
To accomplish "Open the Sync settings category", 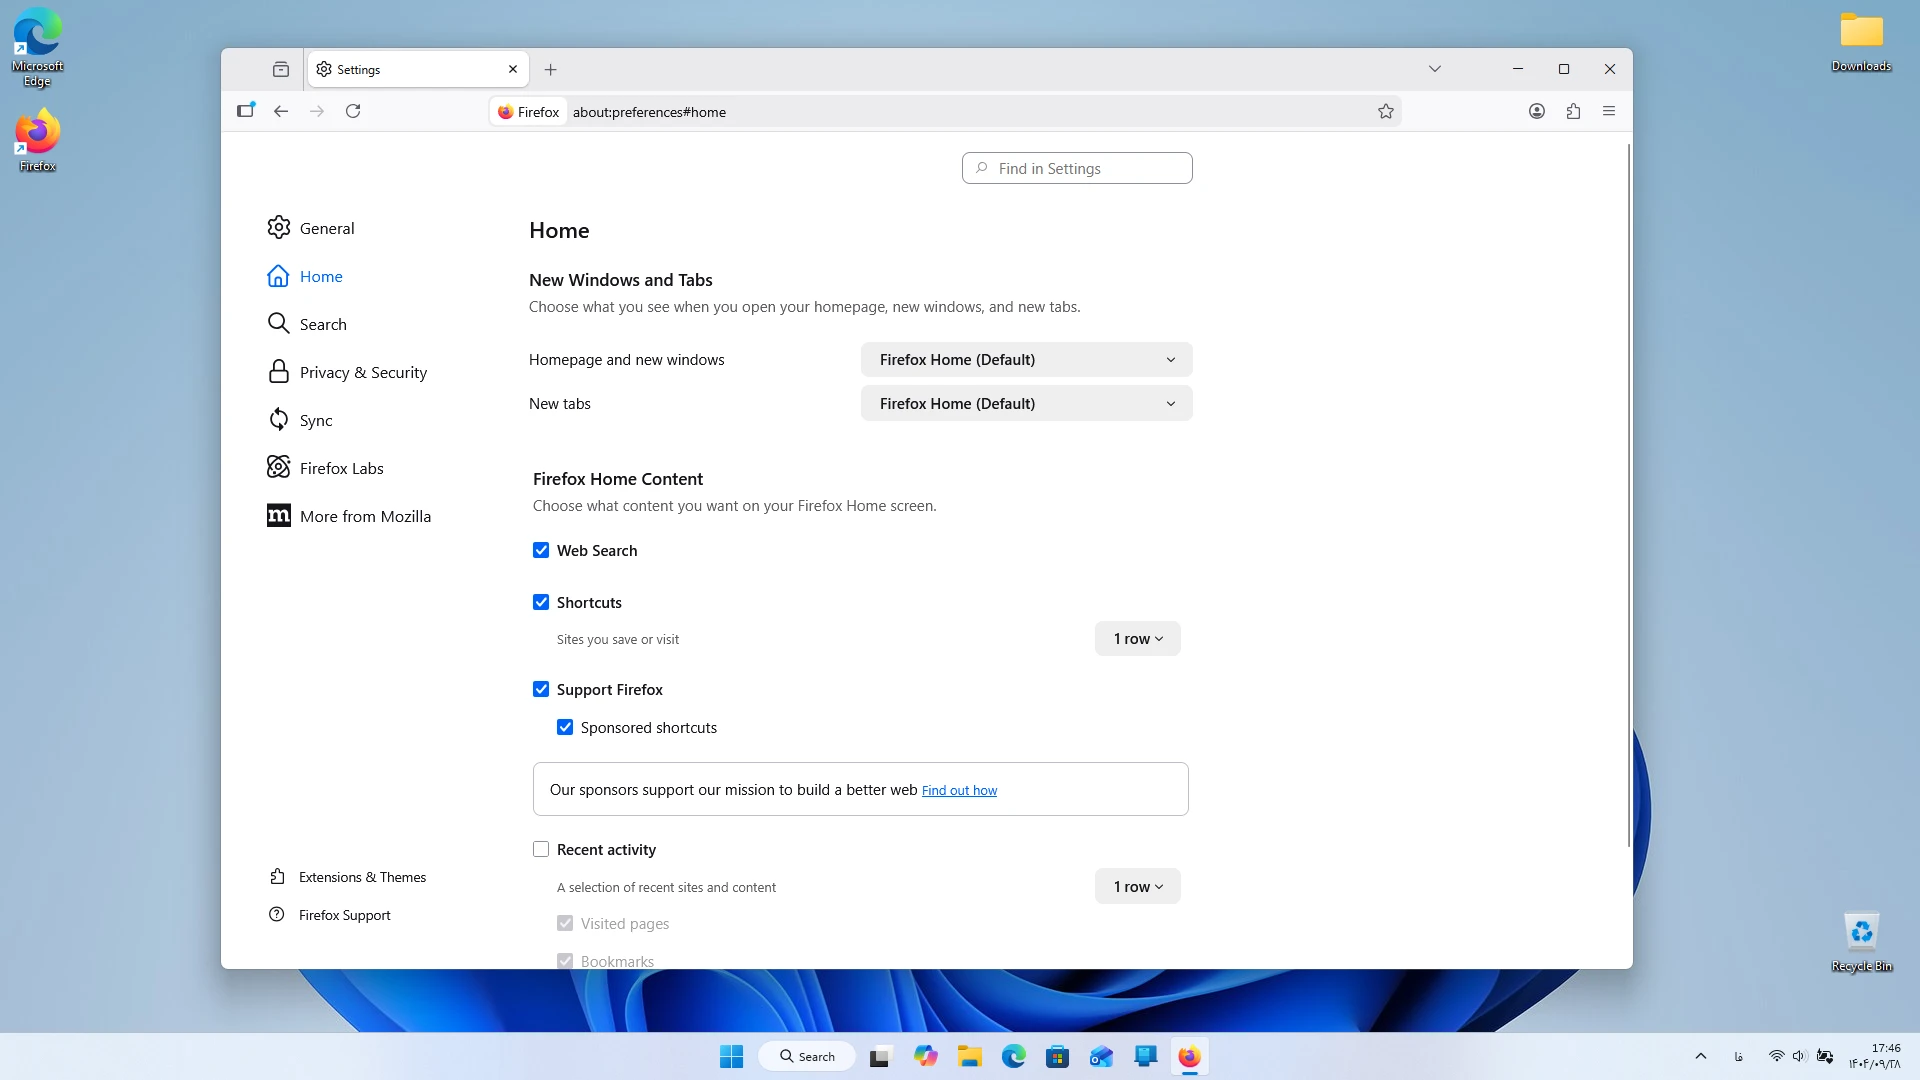I will coord(300,420).
